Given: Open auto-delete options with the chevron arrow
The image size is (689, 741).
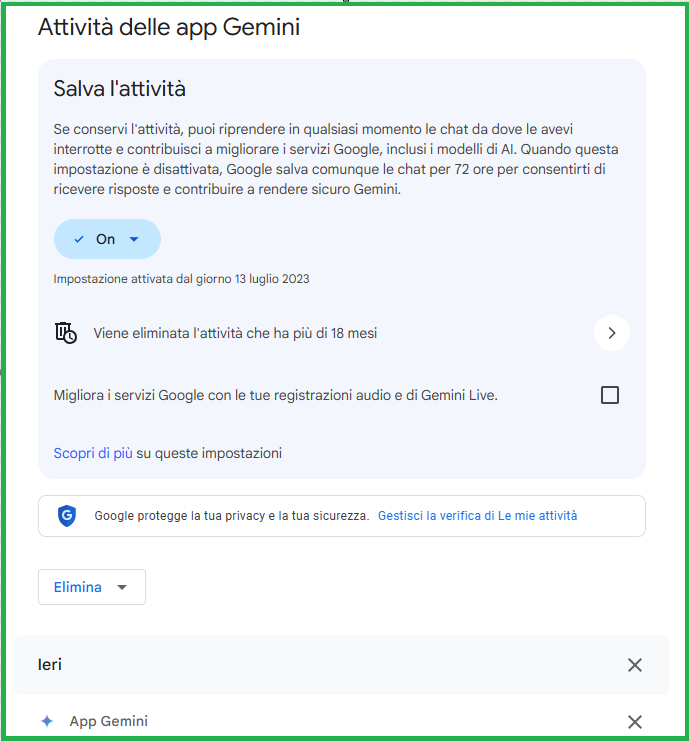Looking at the screenshot, I should click(611, 333).
